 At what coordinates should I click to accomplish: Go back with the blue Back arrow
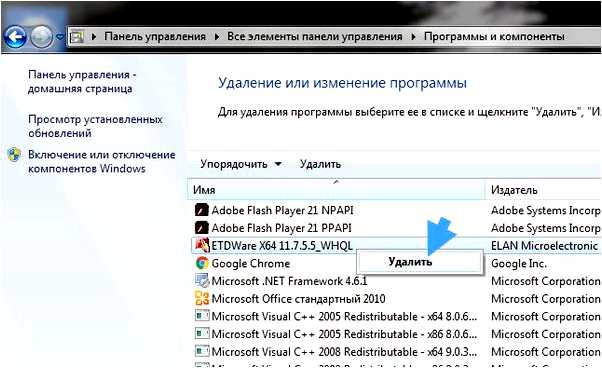(15, 37)
